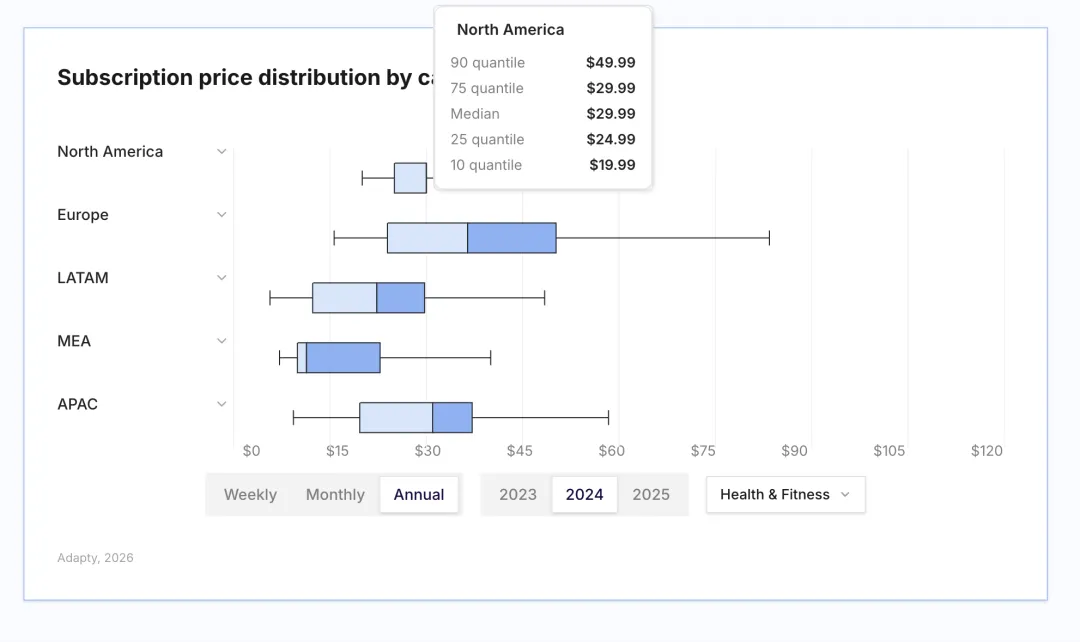
Task: Expand the MEA row chevron
Action: [222, 341]
